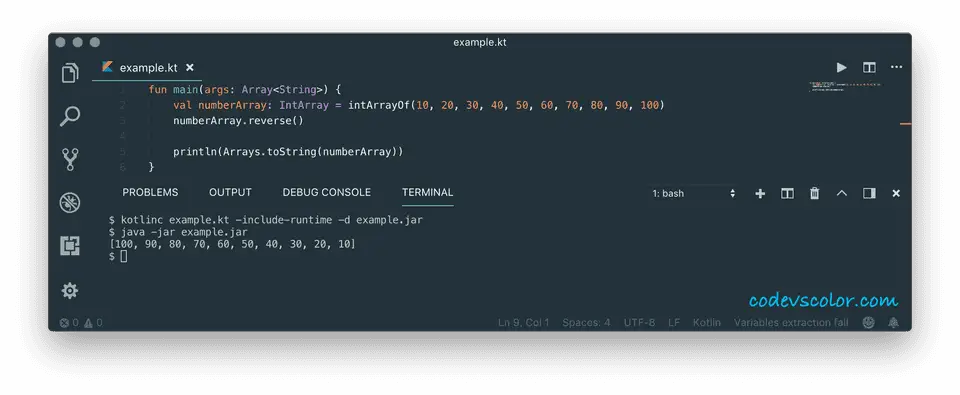Maximize panel with up chevron

click(x=842, y=194)
